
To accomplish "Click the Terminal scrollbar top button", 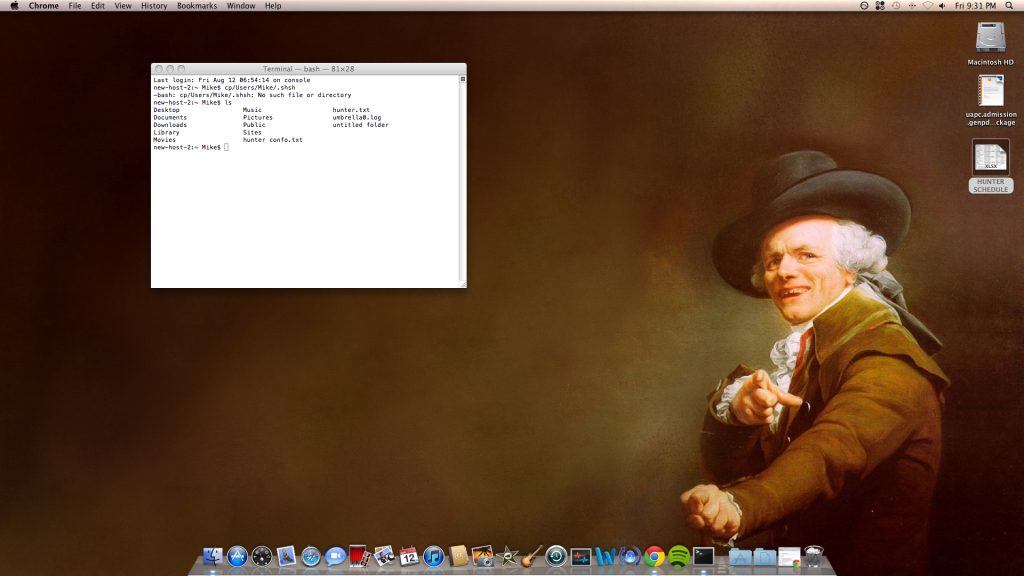I will coord(463,79).
